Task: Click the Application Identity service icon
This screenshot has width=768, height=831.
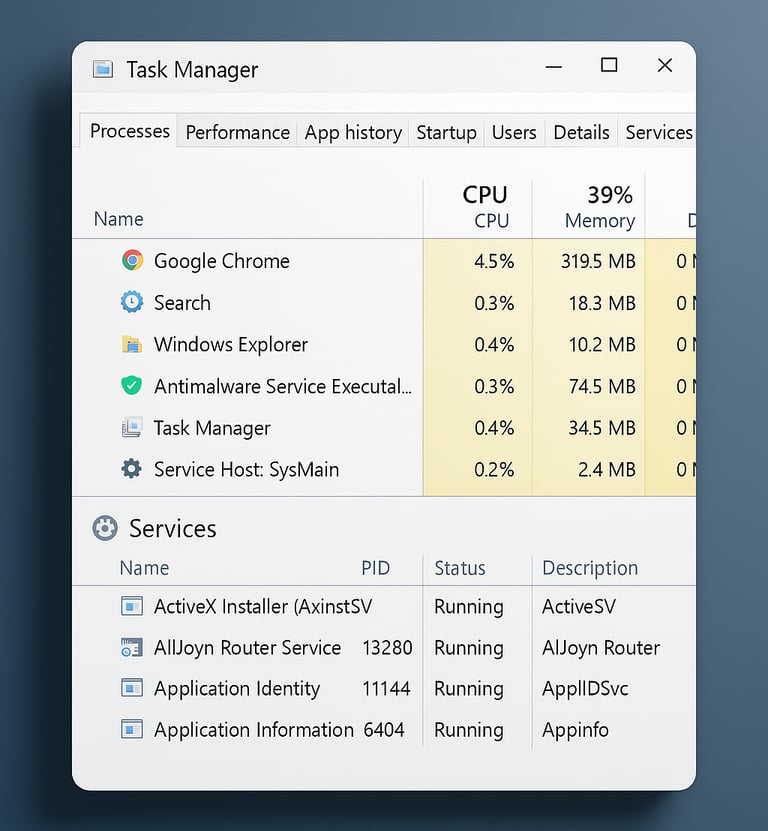Action: pos(131,688)
